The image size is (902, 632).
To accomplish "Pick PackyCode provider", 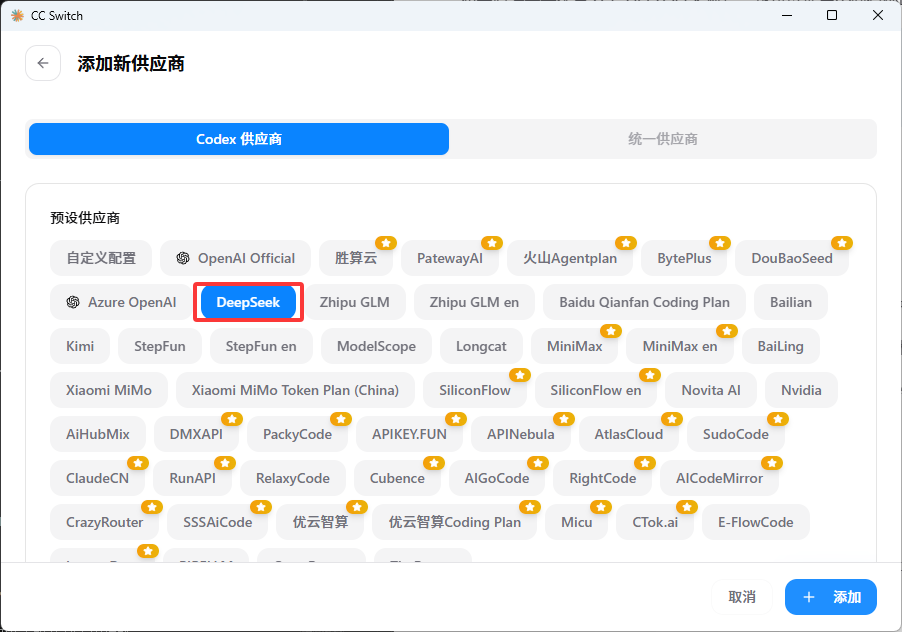I will pos(297,434).
